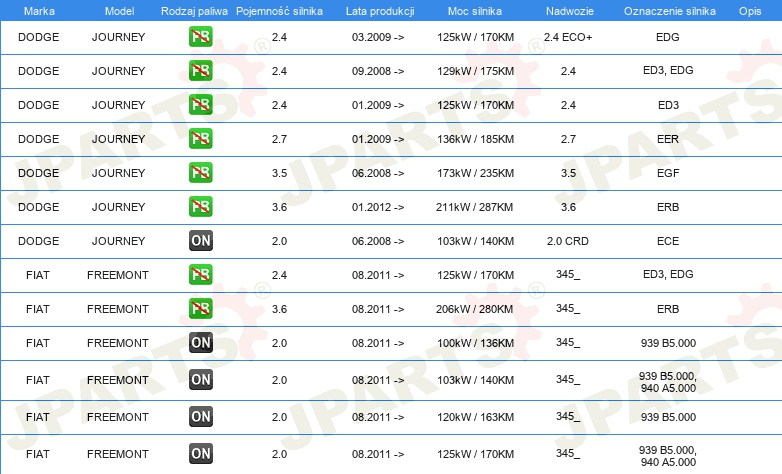The image size is (782, 474).
Task: Click the 03.2009 -> production date cell
Action: 378,37
